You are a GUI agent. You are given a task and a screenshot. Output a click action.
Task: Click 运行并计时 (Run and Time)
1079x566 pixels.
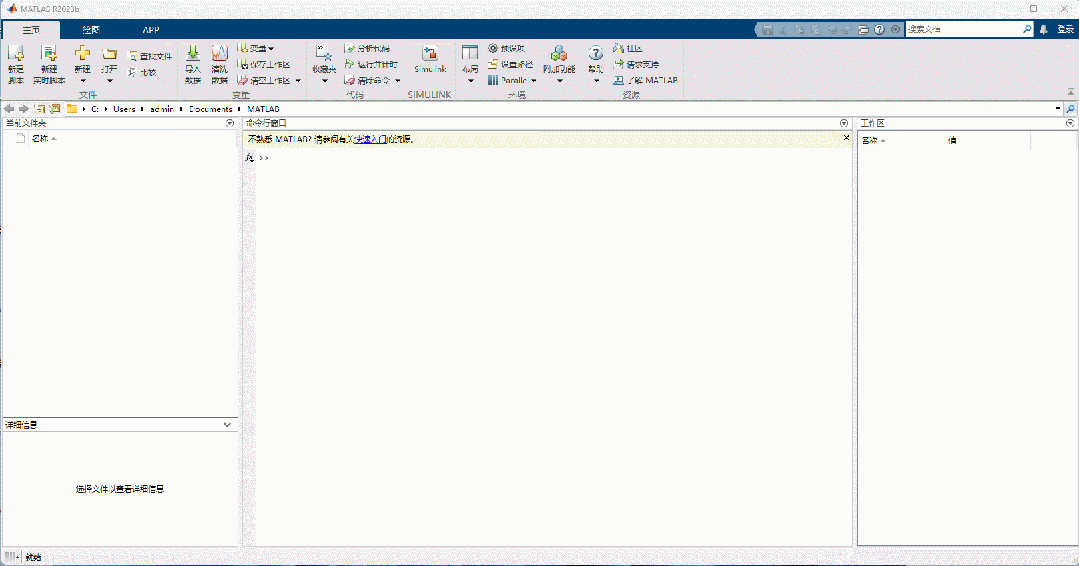pyautogui.click(x=371, y=65)
